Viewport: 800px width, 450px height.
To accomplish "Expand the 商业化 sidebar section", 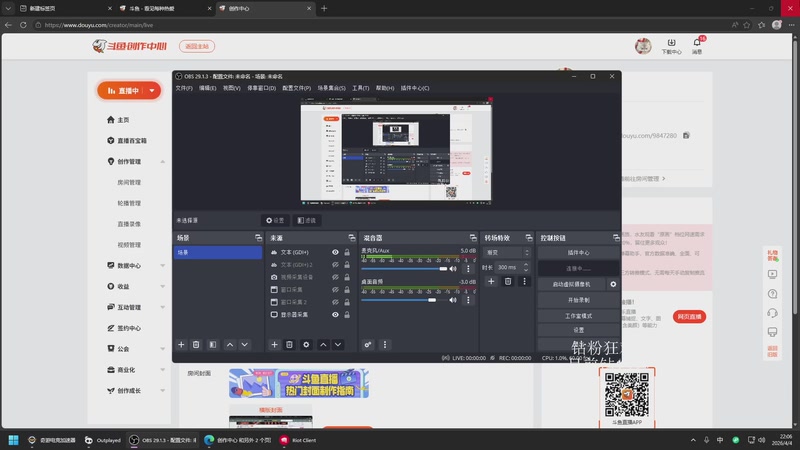I will (163, 370).
